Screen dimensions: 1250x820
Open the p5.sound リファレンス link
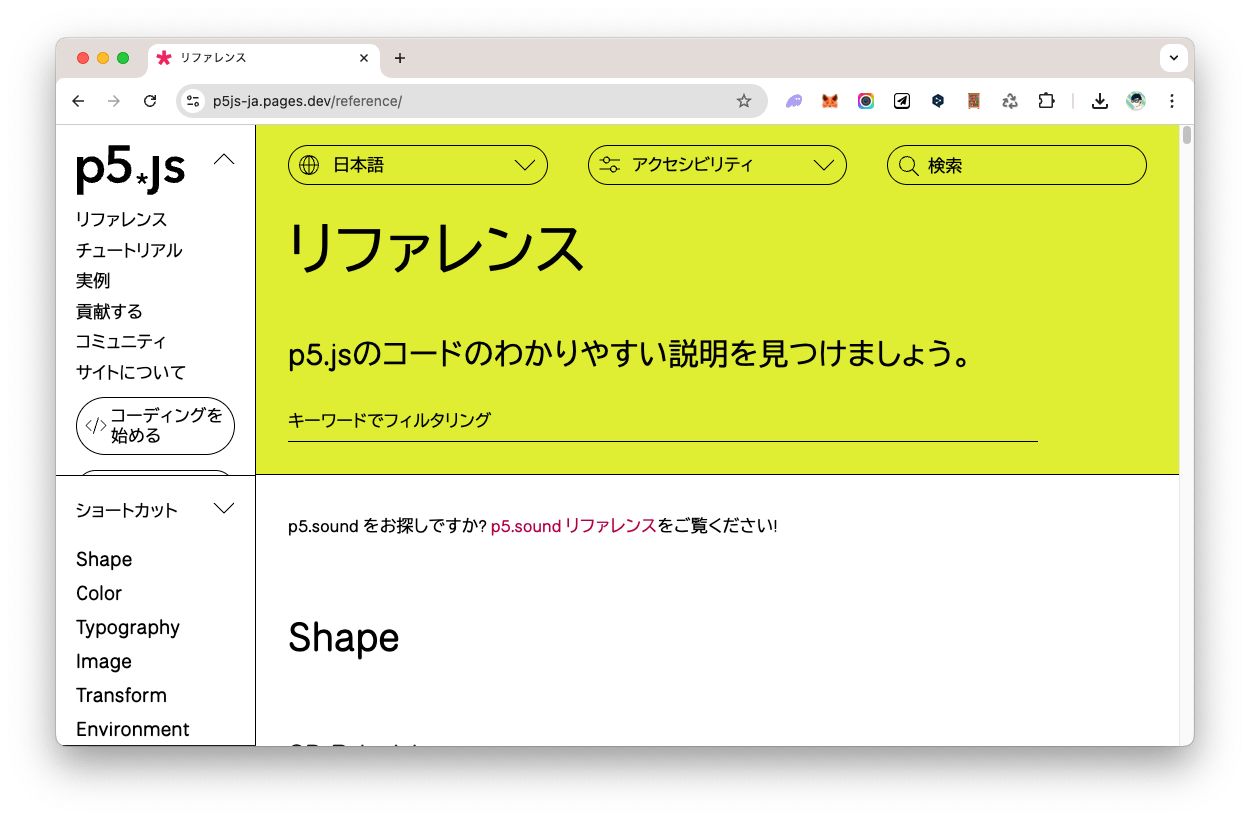click(573, 526)
